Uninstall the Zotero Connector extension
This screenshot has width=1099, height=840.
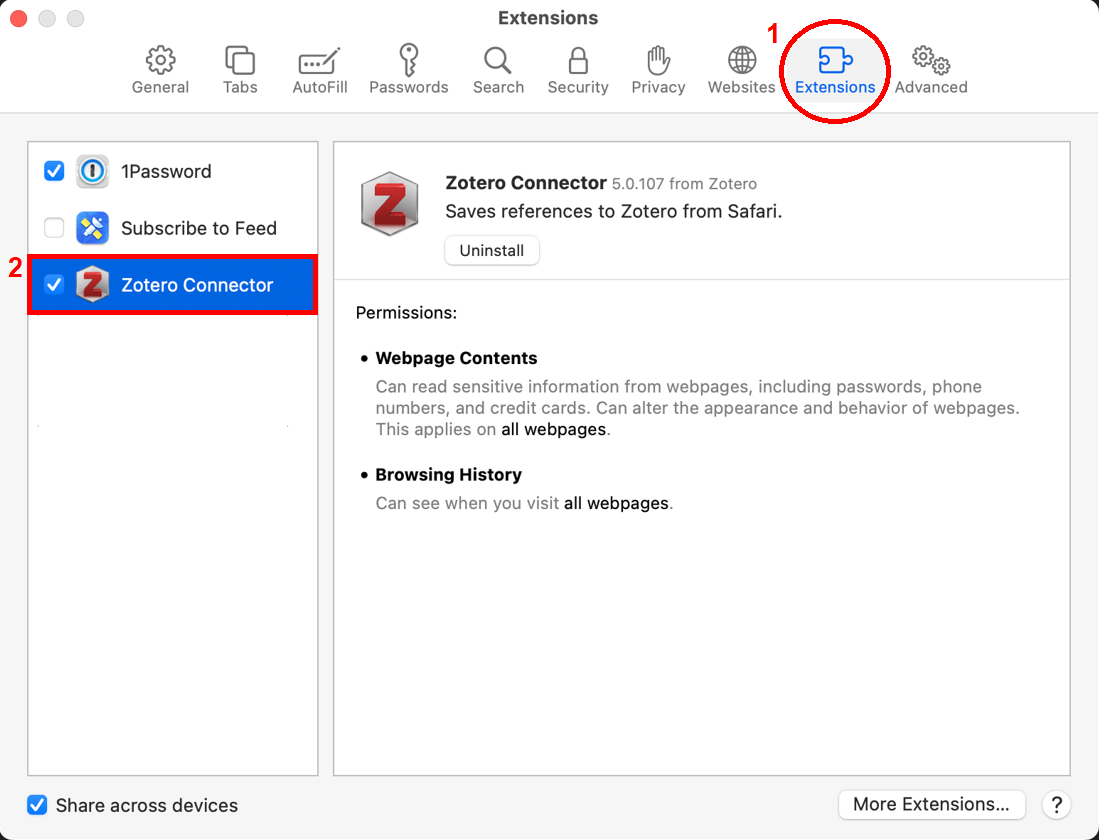pos(492,250)
